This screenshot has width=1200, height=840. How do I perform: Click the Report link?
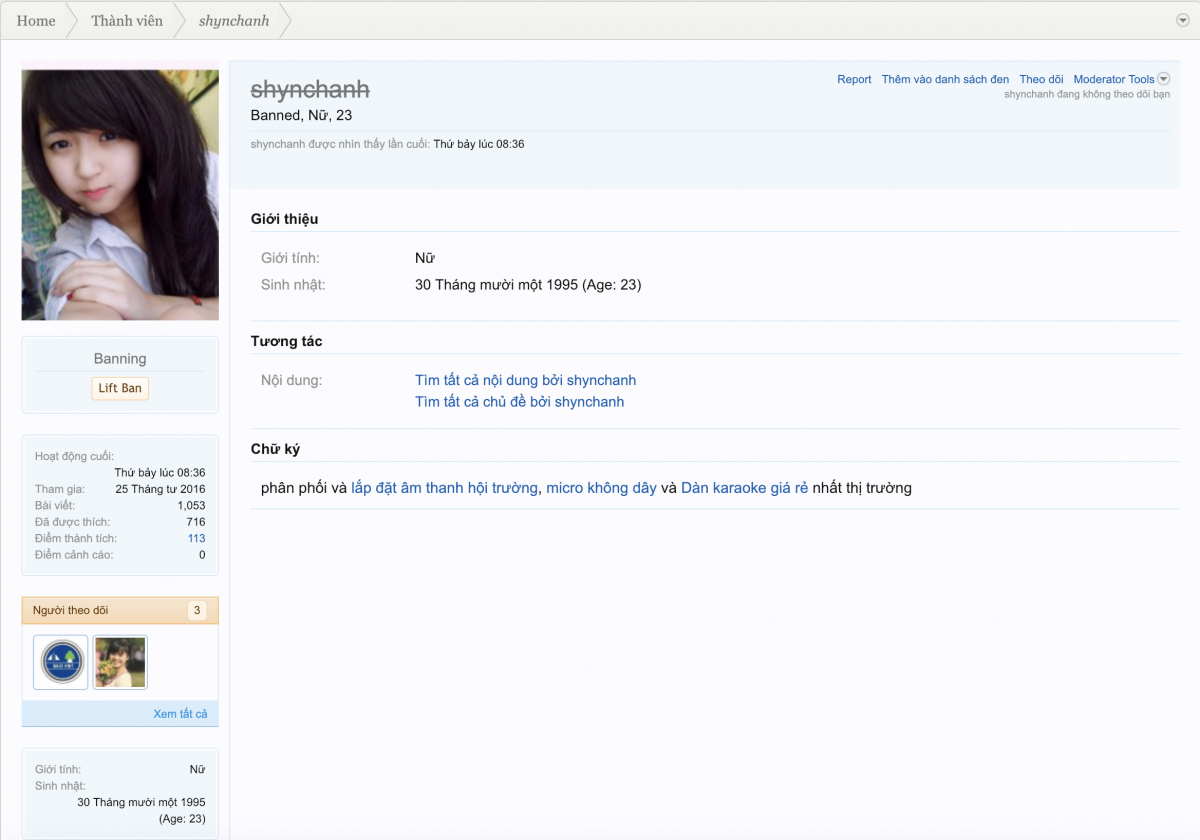coord(854,79)
